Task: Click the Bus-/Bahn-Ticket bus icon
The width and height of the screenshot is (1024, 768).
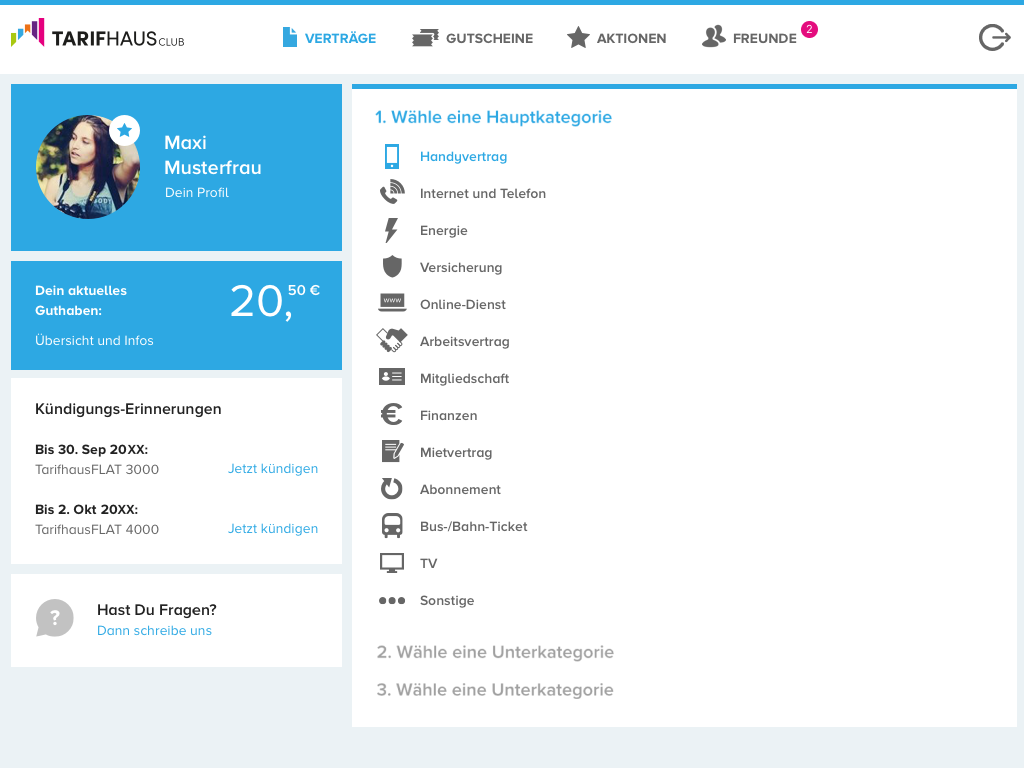Action: point(392,526)
